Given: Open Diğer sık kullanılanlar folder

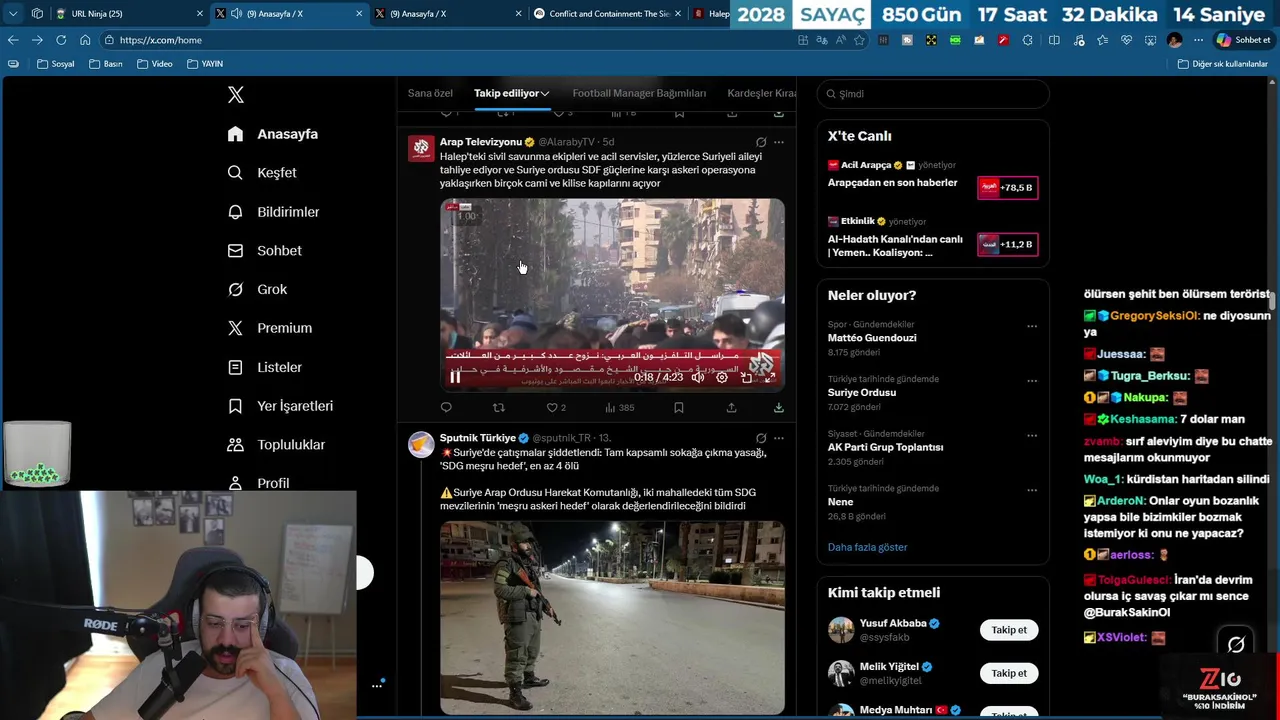Looking at the screenshot, I should (x=1222, y=64).
